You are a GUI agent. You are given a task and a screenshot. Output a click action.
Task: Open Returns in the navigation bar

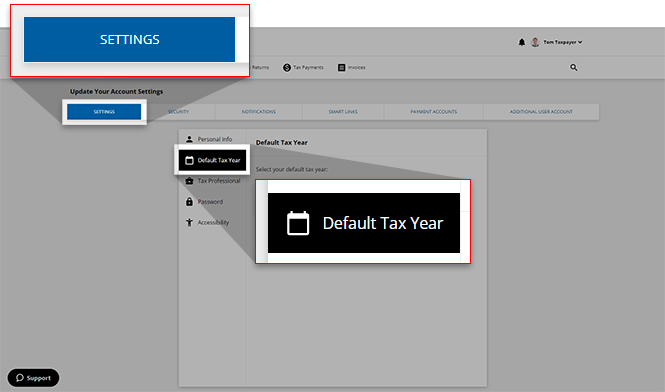[260, 67]
